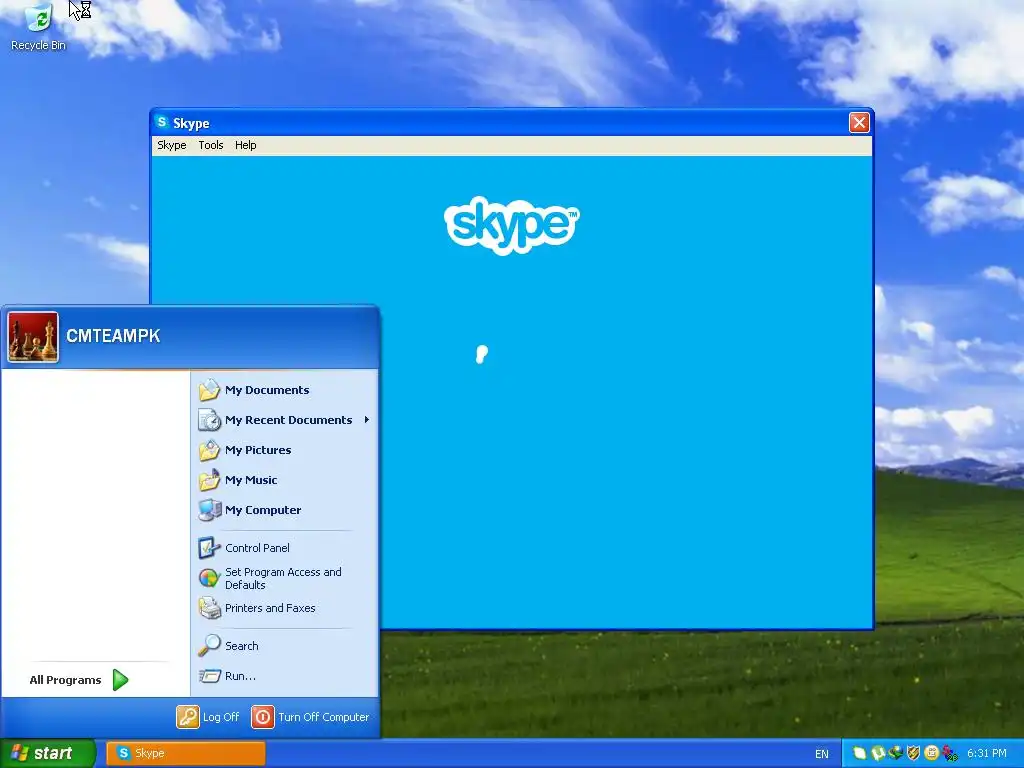The image size is (1024, 768).
Task: Open the Tools menu in Skype
Action: (211, 145)
